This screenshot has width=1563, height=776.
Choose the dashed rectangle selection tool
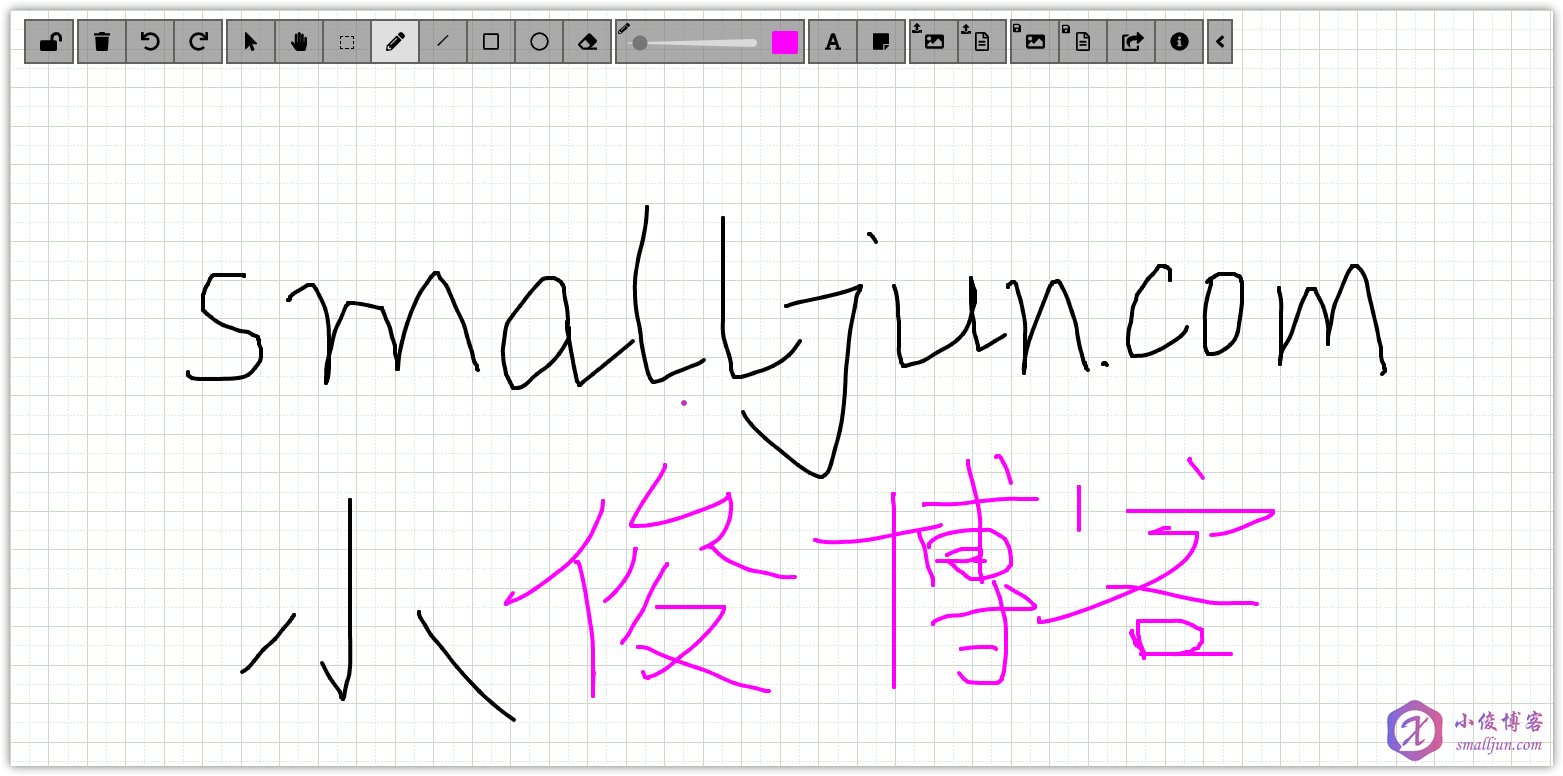(x=347, y=42)
